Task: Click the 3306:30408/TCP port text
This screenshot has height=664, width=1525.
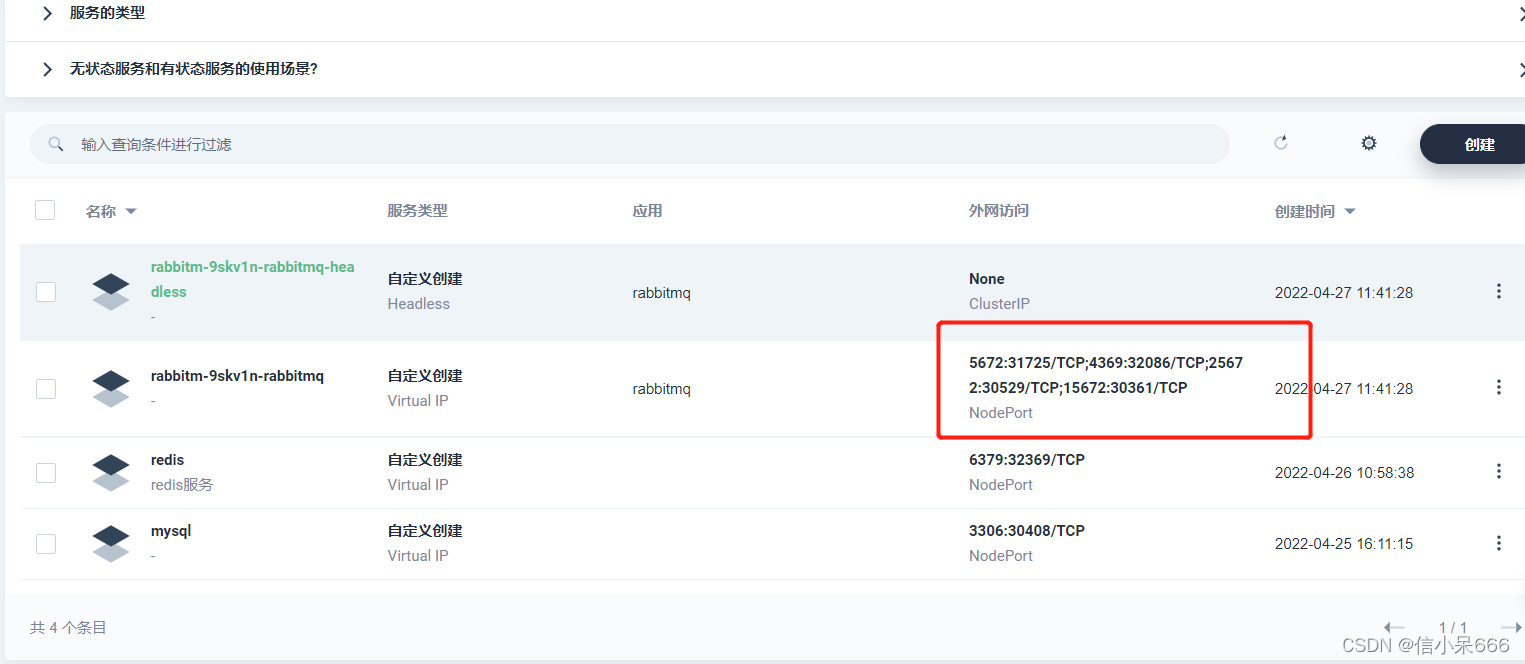Action: point(1027,531)
